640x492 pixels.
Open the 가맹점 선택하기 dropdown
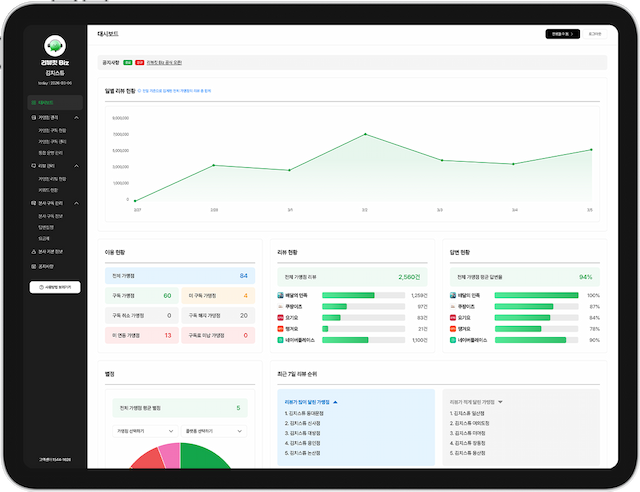140,431
